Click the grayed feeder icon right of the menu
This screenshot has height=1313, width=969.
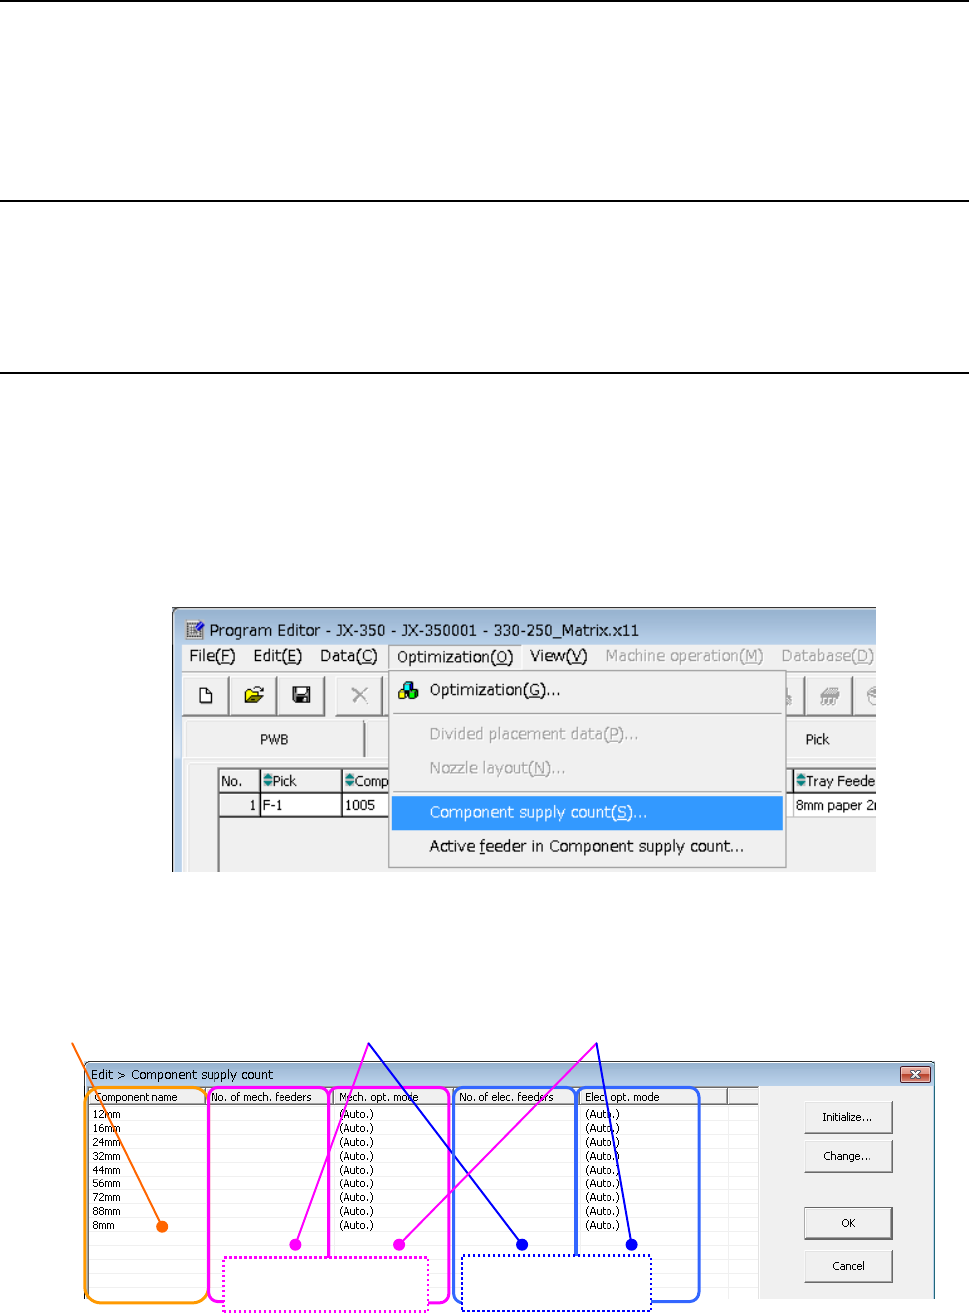click(x=828, y=696)
